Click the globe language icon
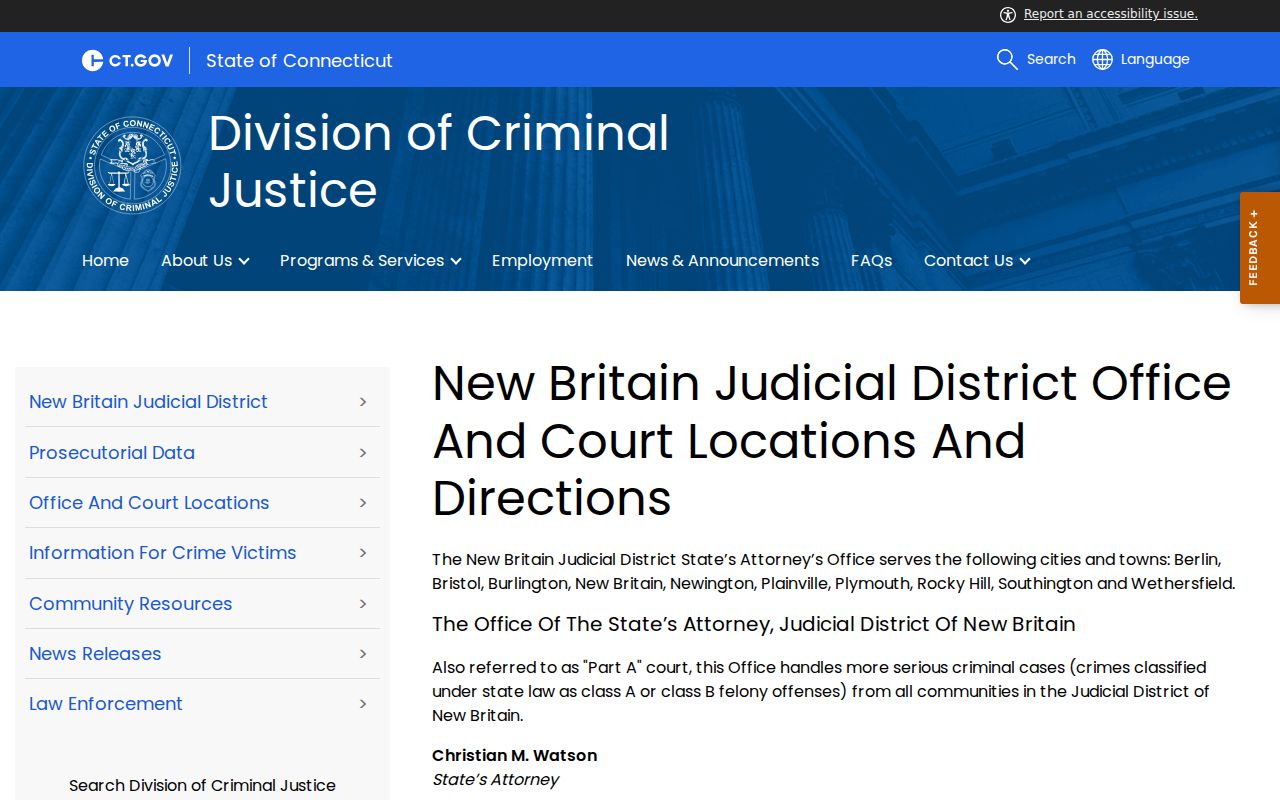 pyautogui.click(x=1102, y=59)
